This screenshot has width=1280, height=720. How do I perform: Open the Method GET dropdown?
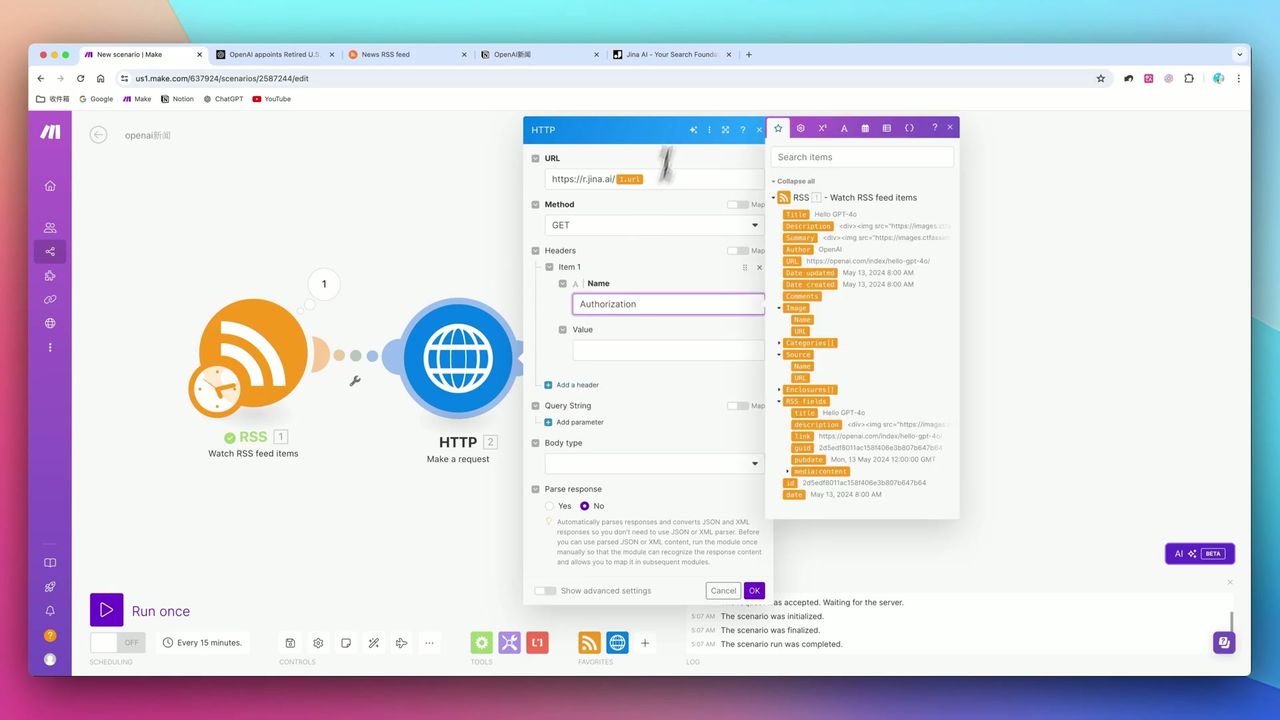[654, 226]
